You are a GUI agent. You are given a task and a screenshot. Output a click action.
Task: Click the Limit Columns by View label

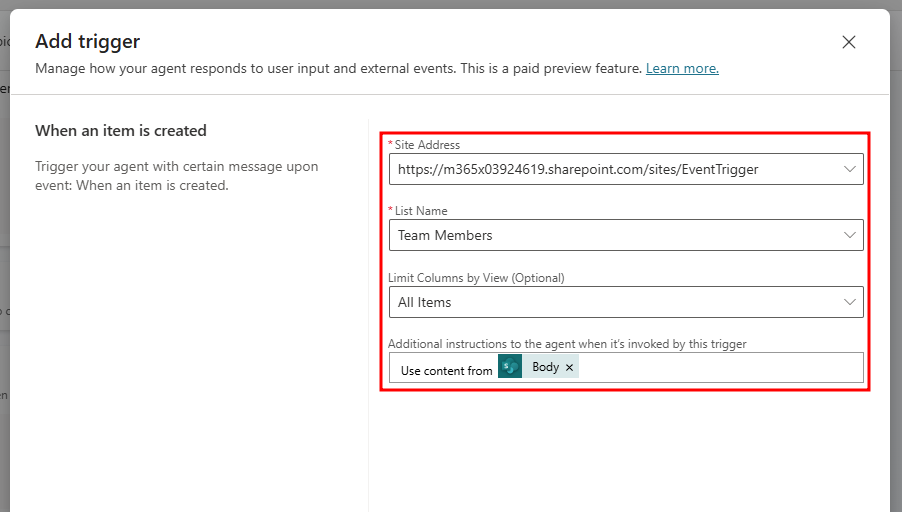[476, 278]
